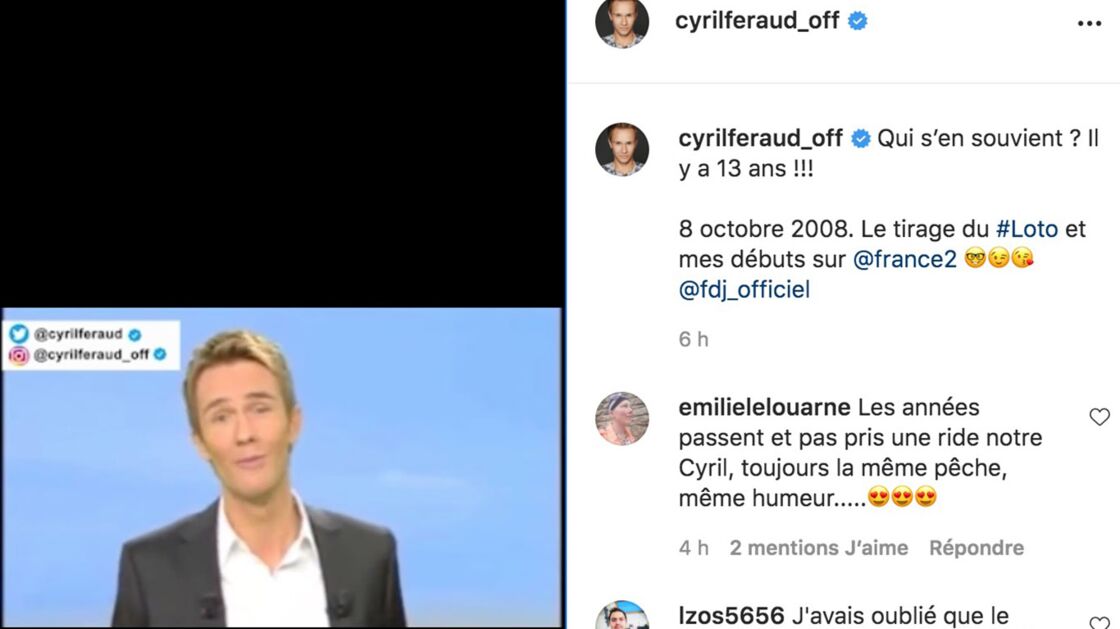View the 2 mentions J'aime list

(x=819, y=548)
